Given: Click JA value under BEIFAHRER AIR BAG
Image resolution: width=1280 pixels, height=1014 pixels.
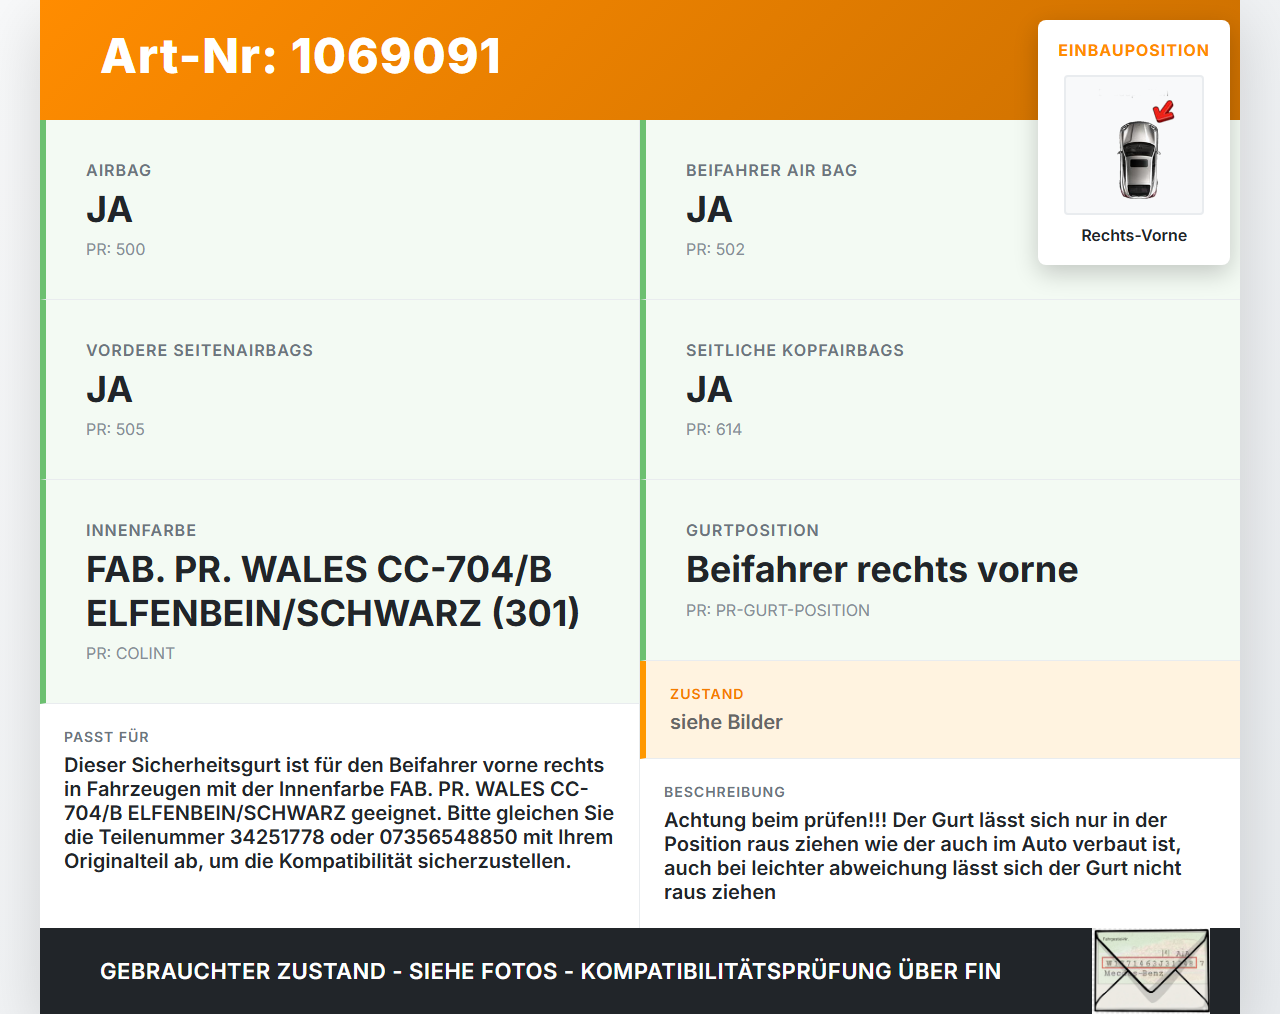Looking at the screenshot, I should (x=709, y=210).
